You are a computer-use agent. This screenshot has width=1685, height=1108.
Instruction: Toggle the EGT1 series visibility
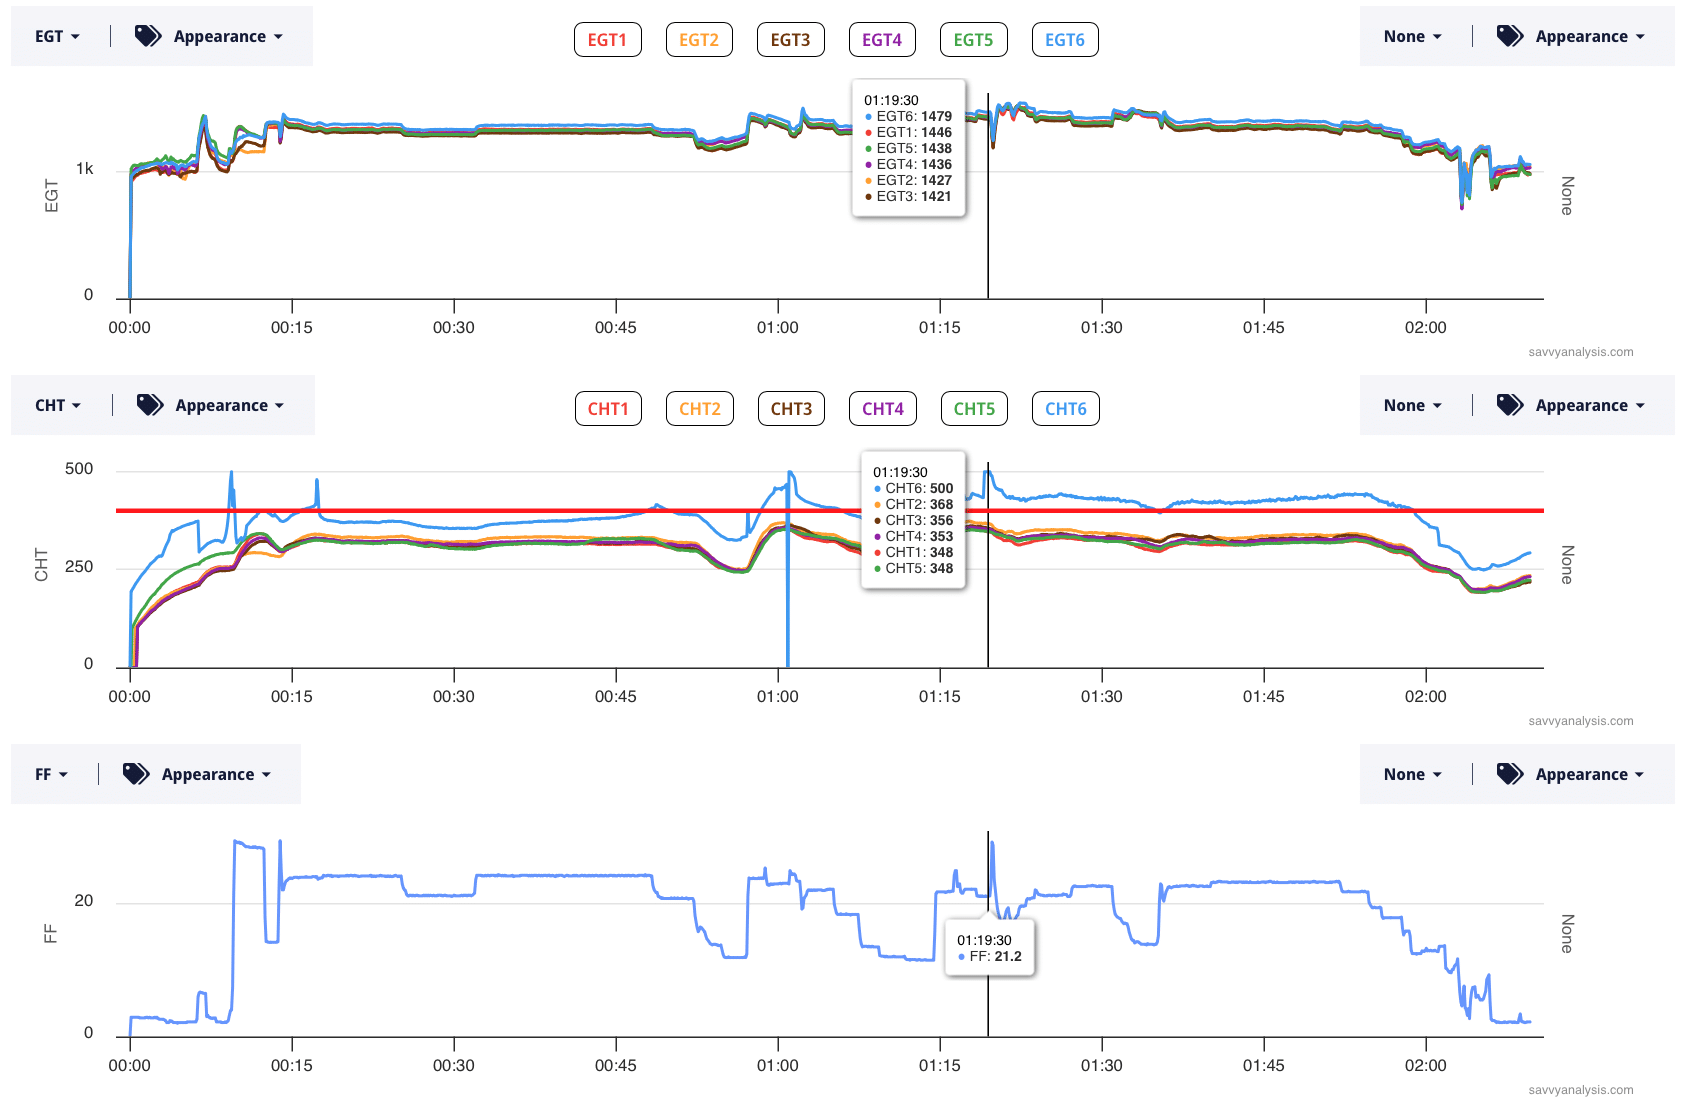(607, 40)
